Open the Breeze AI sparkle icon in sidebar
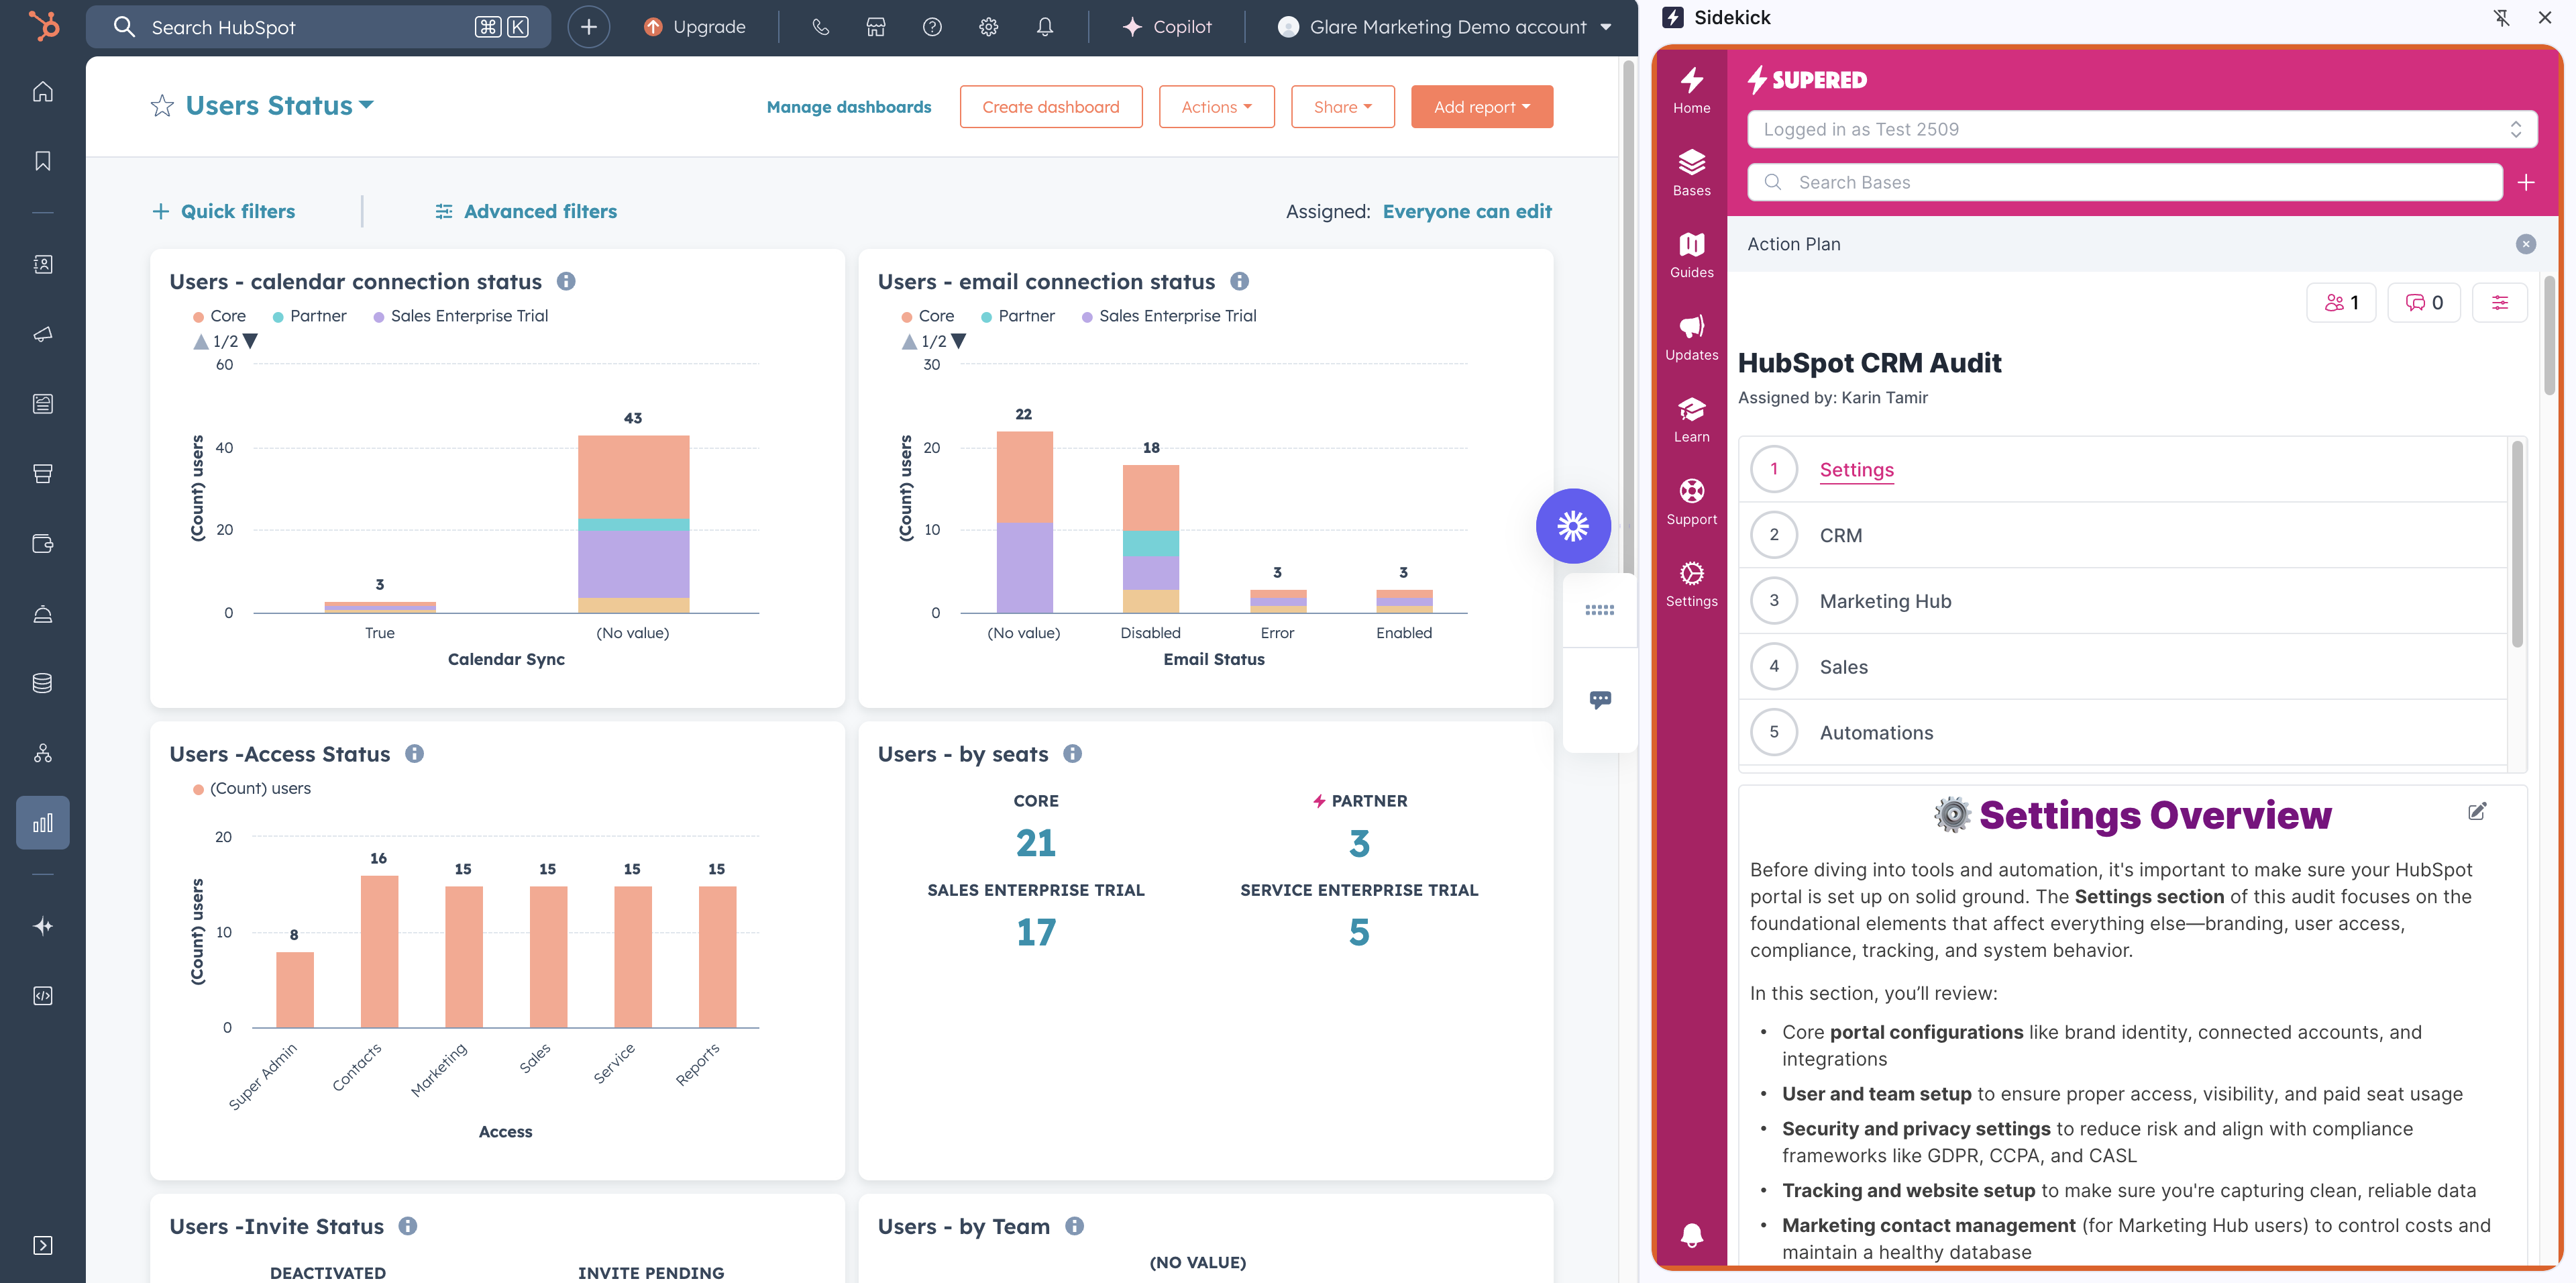Viewport: 2576px width, 1283px height. pos(43,926)
